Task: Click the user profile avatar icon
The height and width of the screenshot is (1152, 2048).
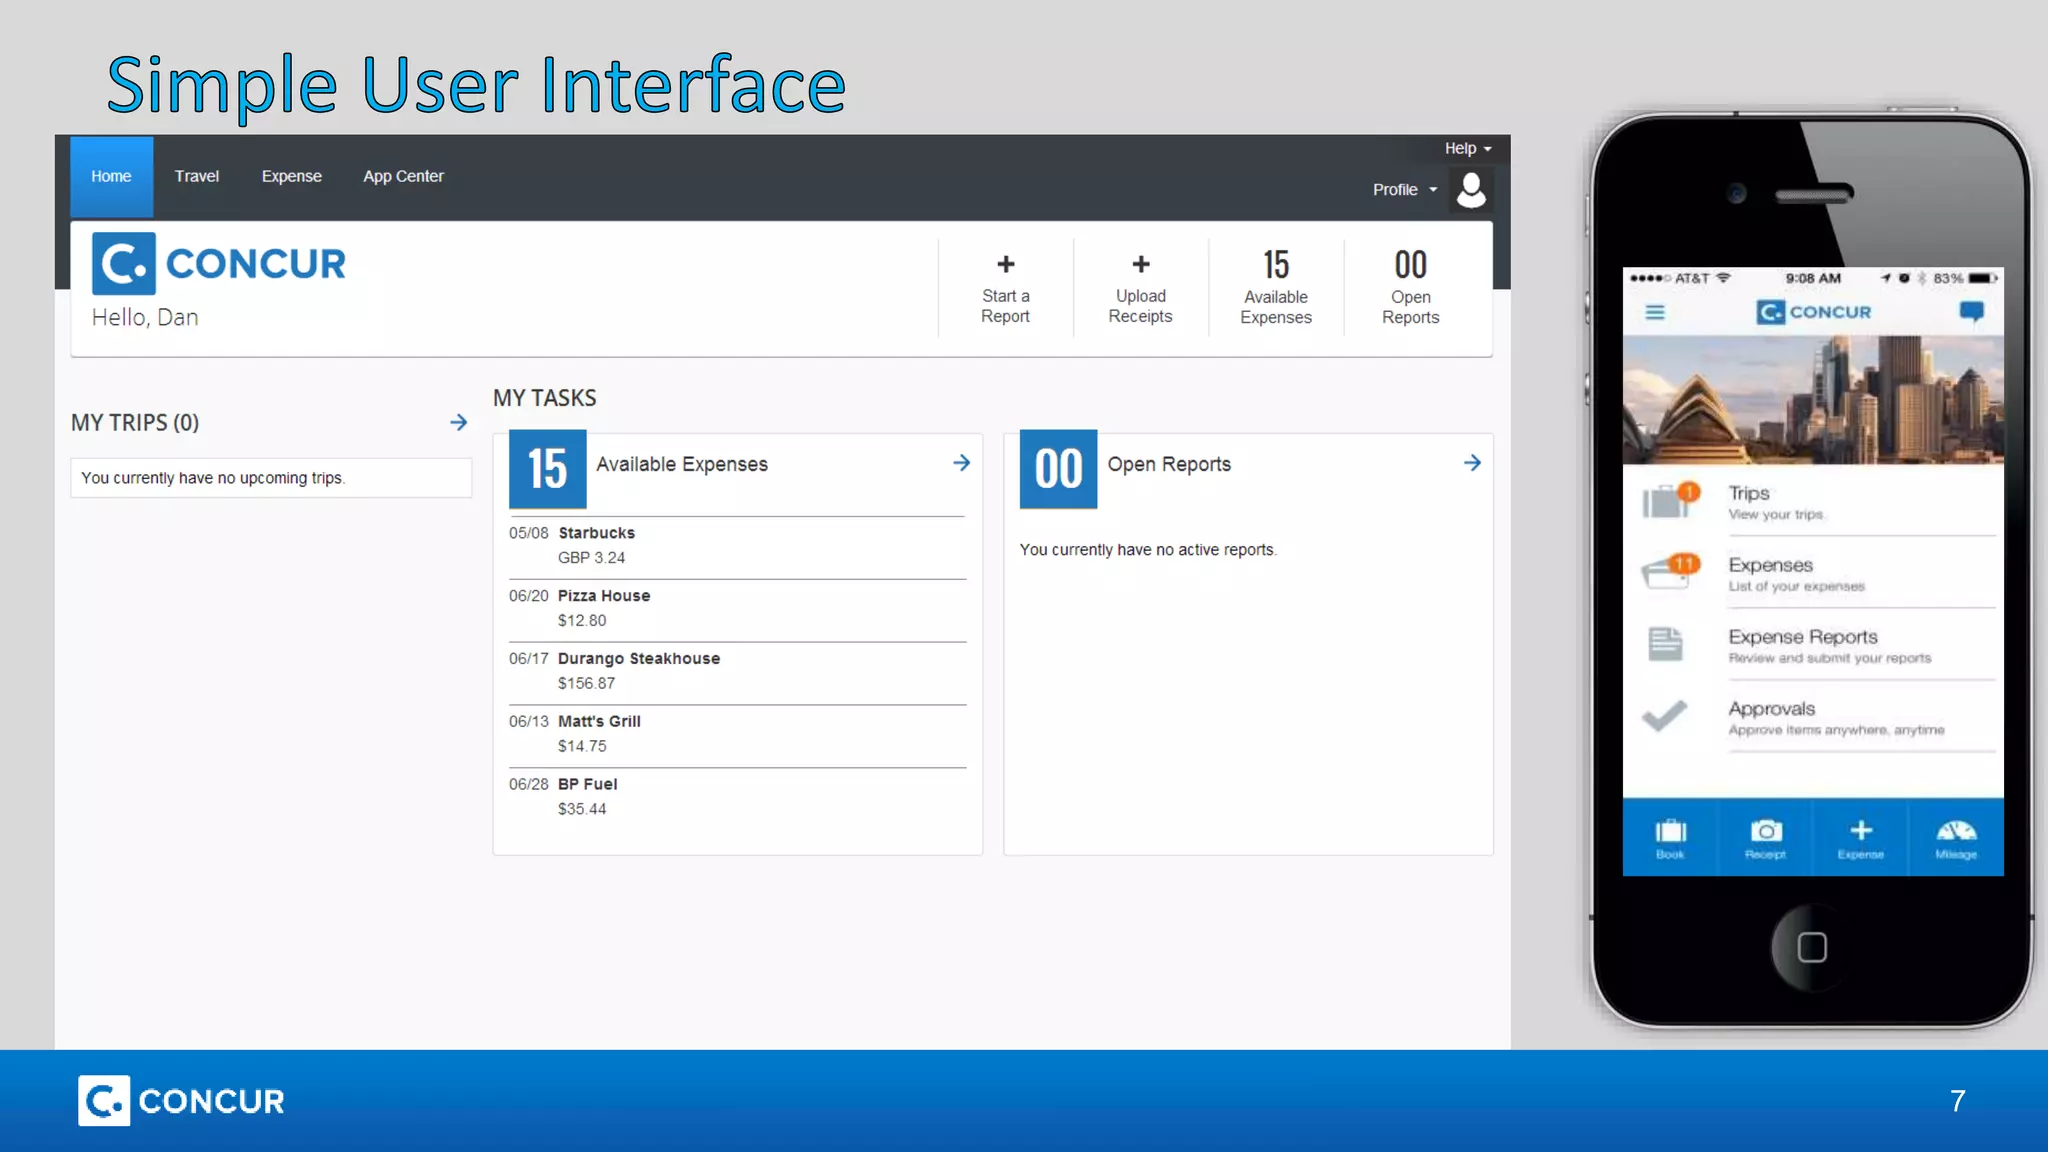Action: pyautogui.click(x=1471, y=189)
